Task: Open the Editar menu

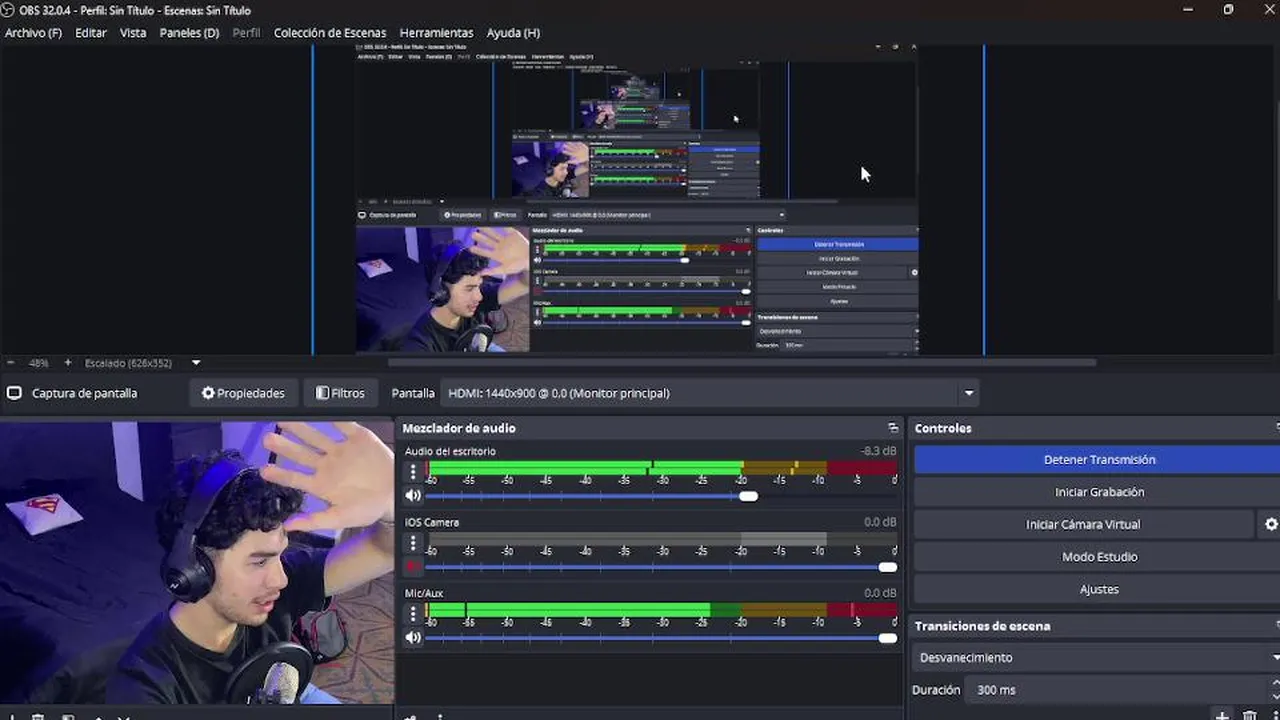Action: (91, 33)
